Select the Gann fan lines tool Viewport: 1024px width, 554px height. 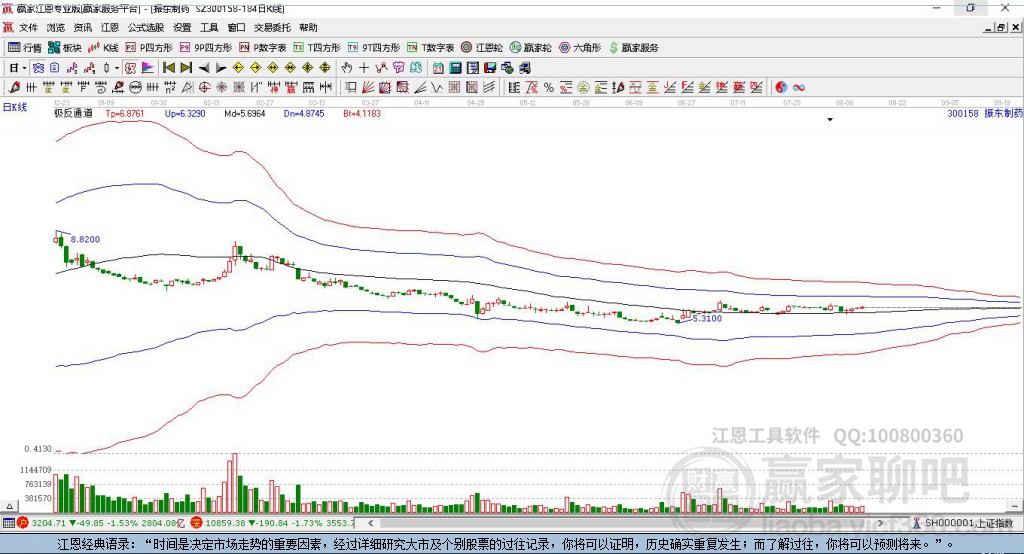pyautogui.click(x=368, y=87)
